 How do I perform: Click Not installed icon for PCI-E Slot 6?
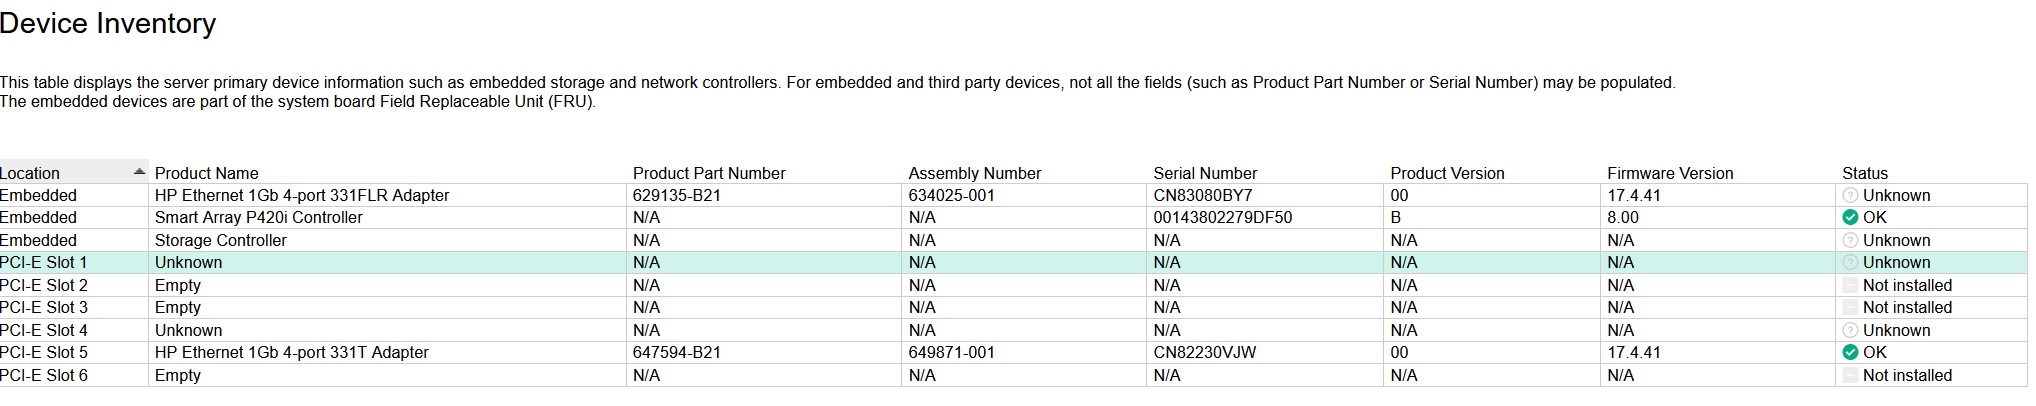(x=1850, y=376)
